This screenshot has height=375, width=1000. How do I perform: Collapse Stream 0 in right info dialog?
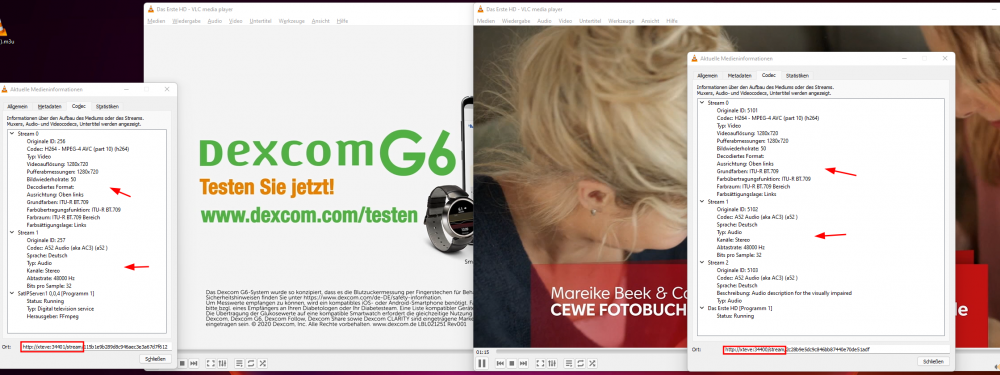click(702, 103)
